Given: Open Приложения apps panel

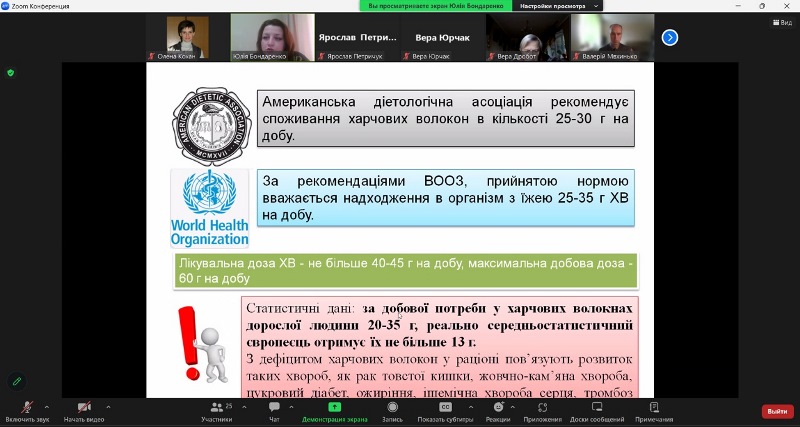Looking at the screenshot, I should pos(542,412).
